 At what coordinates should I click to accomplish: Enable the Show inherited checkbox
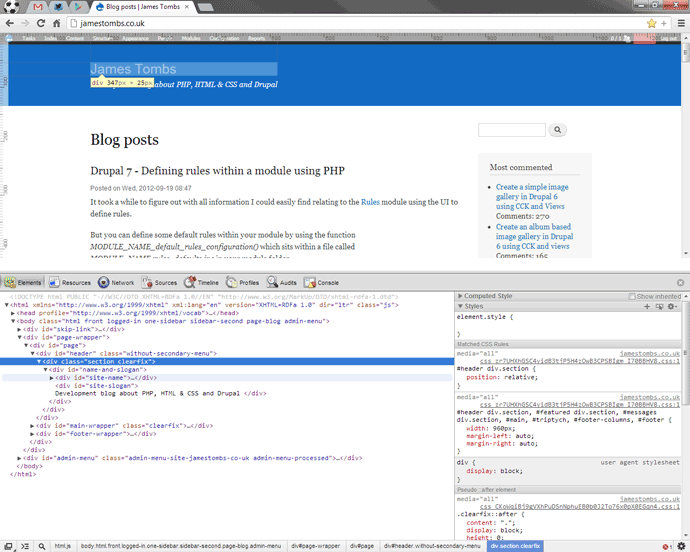[x=632, y=297]
